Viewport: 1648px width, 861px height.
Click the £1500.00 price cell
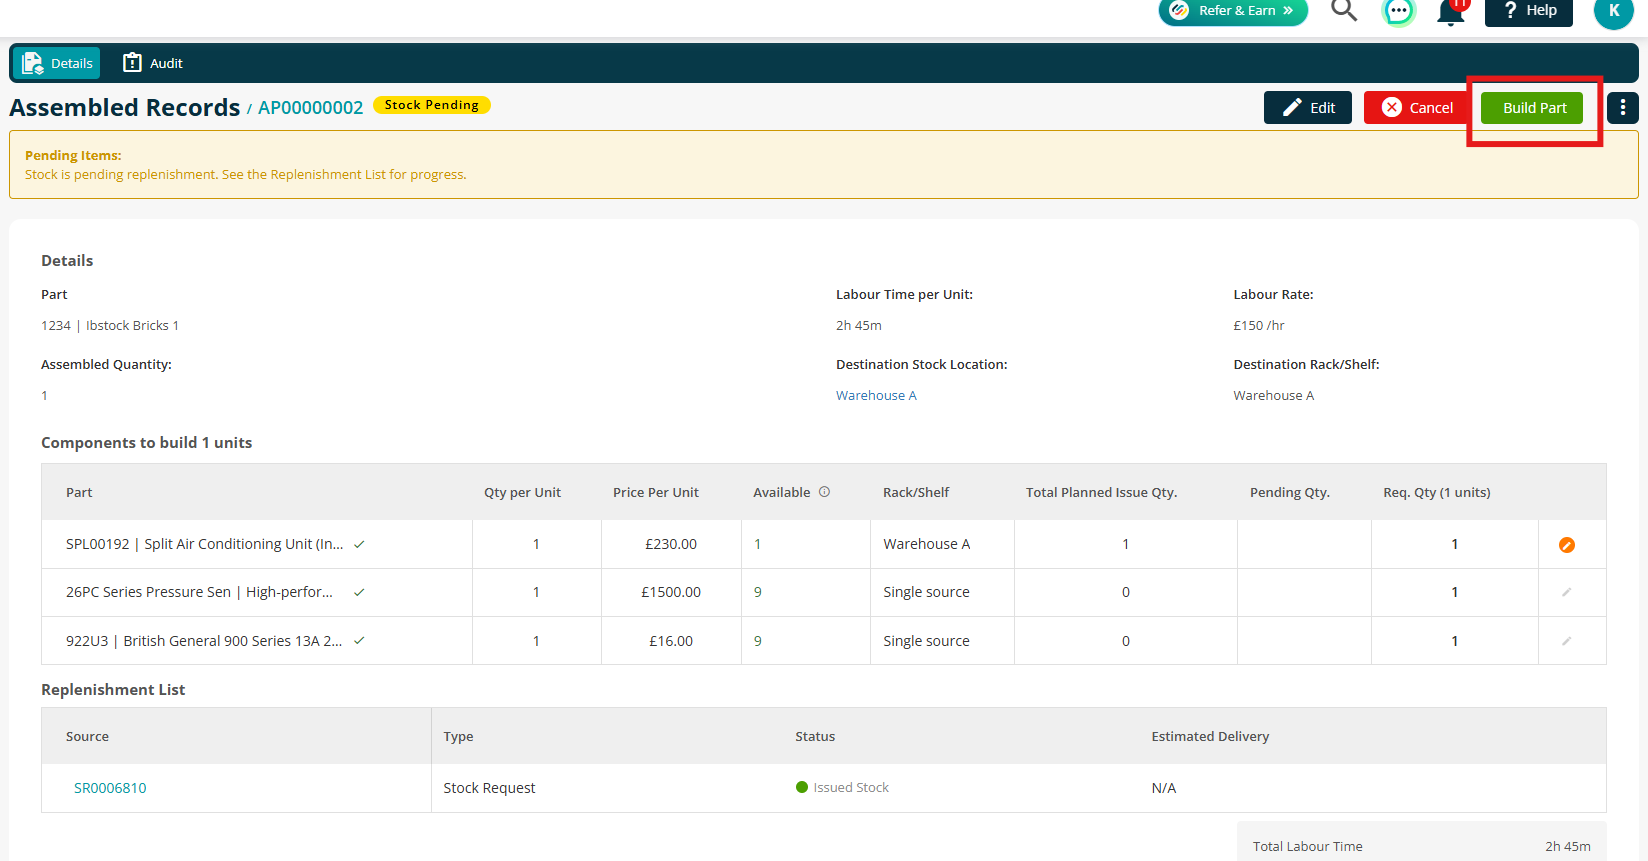[671, 592]
